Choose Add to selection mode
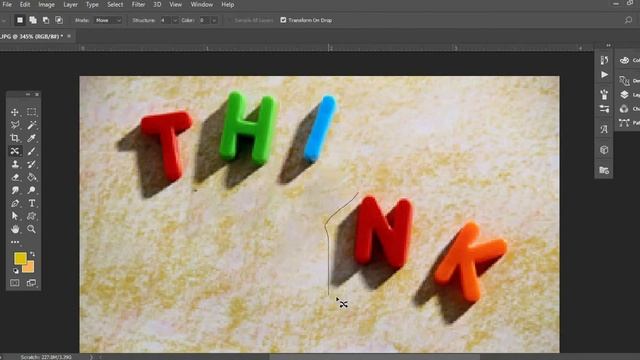This screenshot has width=640, height=360. [x=33, y=20]
